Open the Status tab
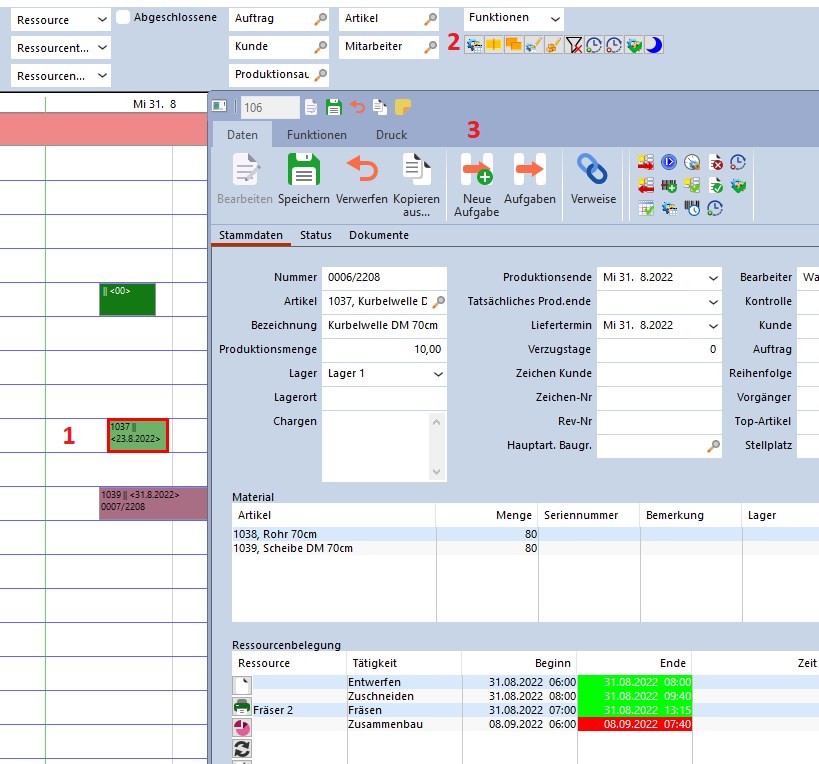This screenshot has height=764, width=819. pos(315,235)
